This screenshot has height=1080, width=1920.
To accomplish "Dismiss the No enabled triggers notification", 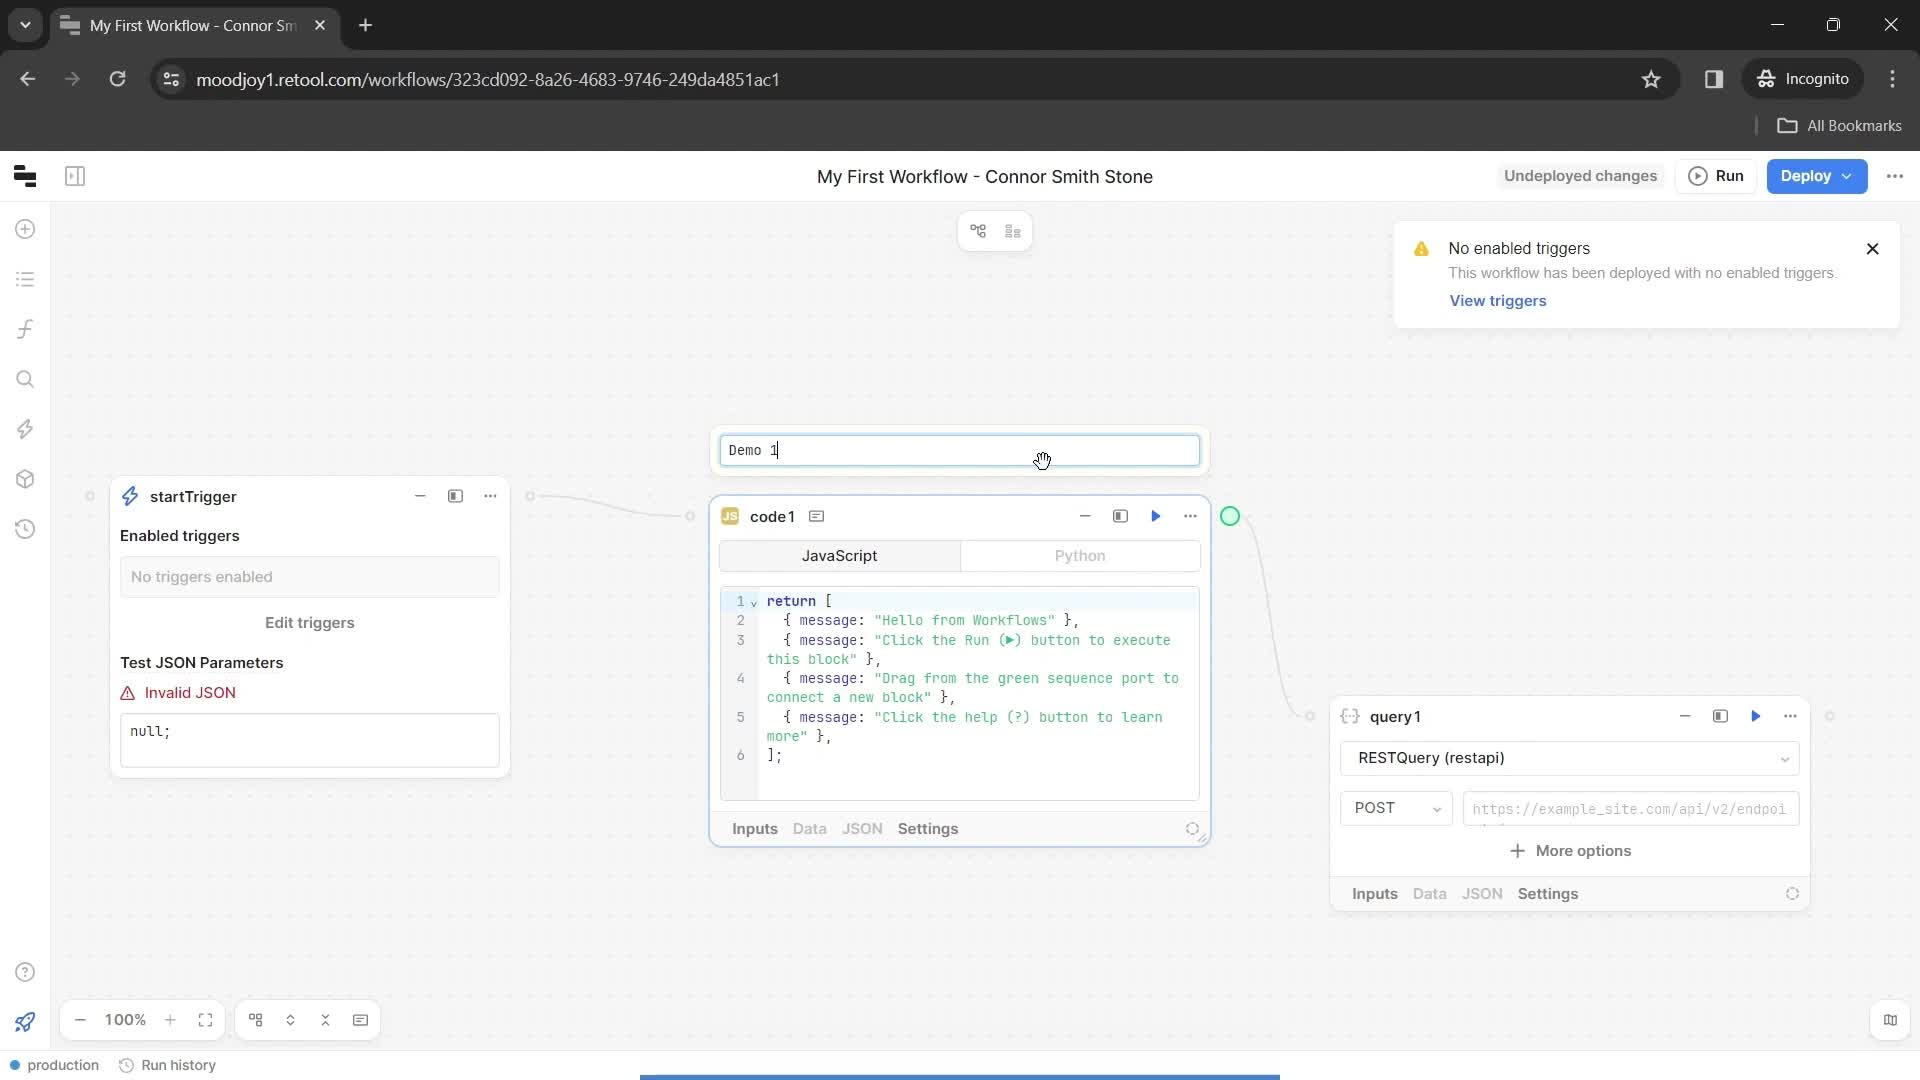I will tap(1873, 249).
